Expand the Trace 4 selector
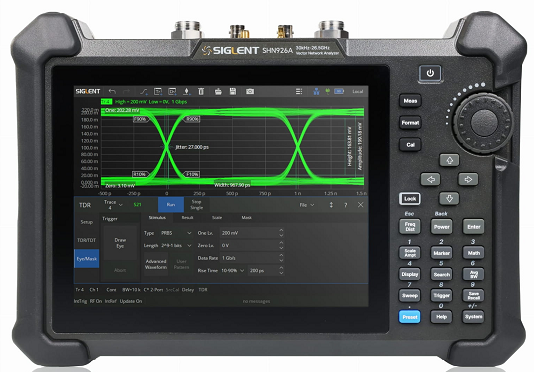 click(113, 205)
